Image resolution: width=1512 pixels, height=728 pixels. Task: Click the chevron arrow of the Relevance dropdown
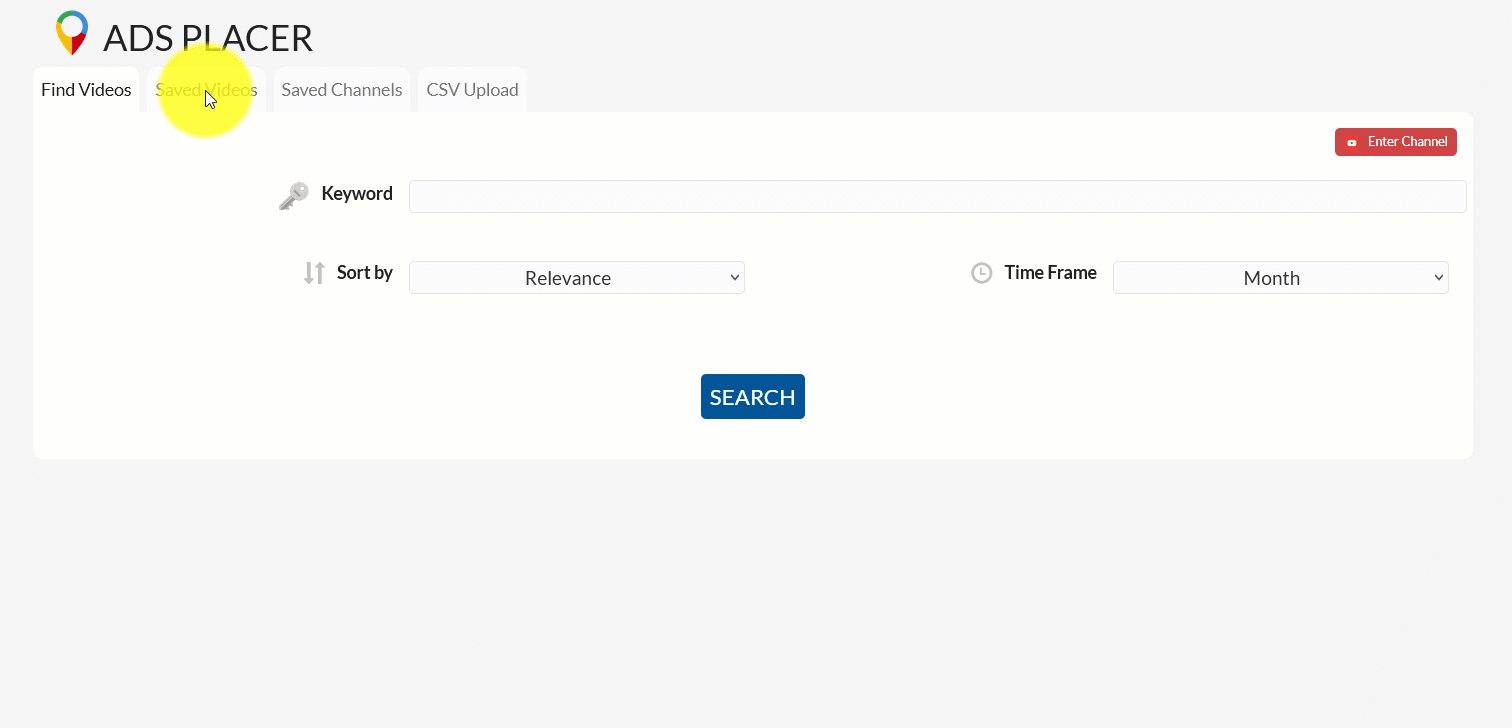[735, 278]
